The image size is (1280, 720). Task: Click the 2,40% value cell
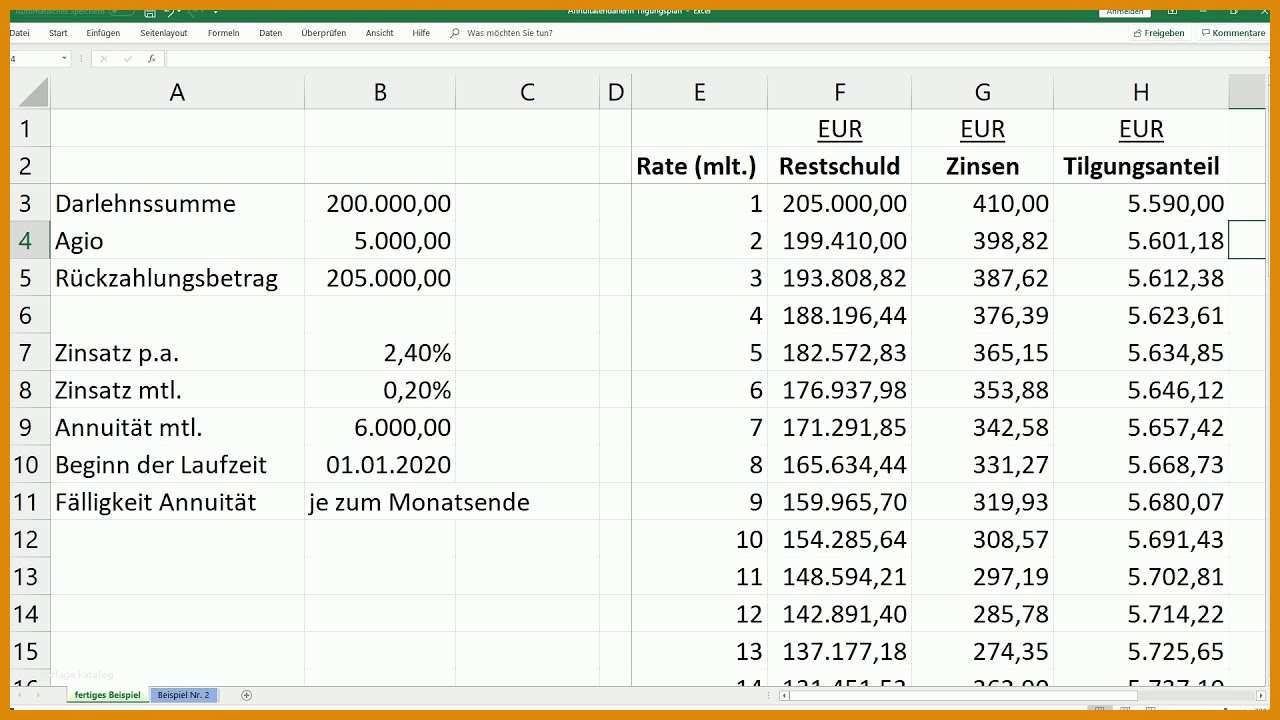[380, 352]
